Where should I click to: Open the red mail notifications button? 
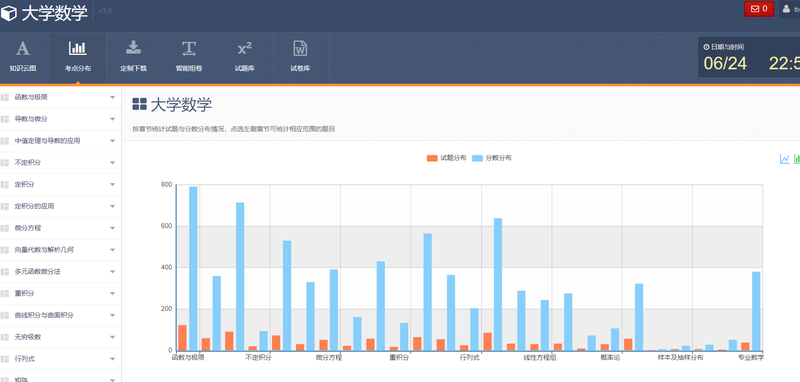(759, 9)
